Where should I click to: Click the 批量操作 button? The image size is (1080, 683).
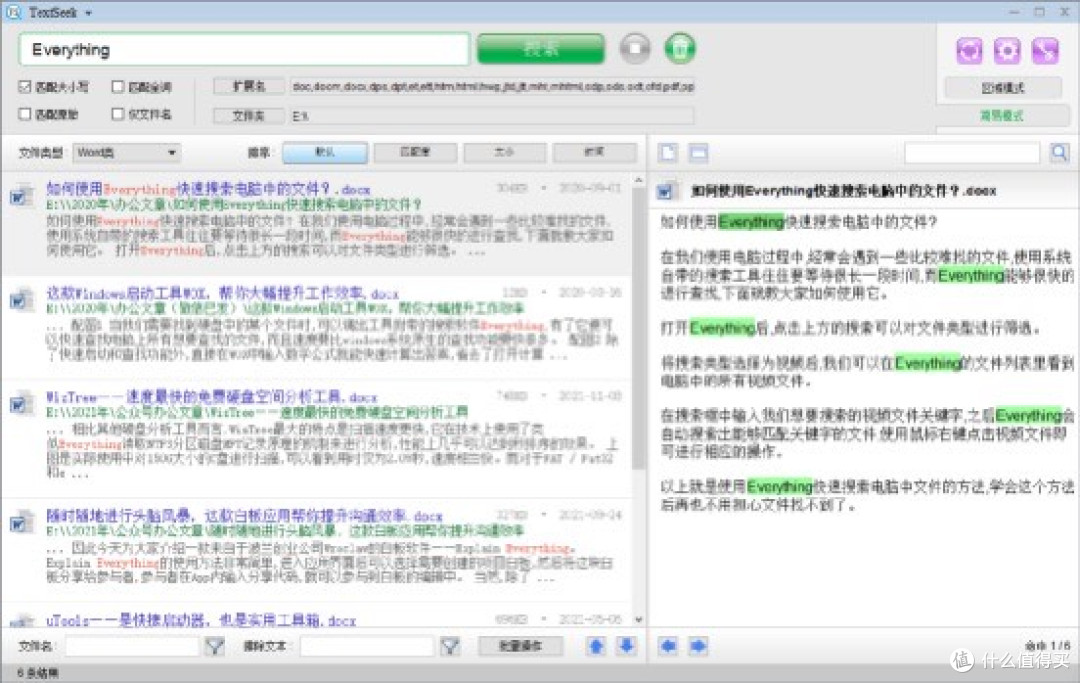pyautogui.click(x=520, y=647)
